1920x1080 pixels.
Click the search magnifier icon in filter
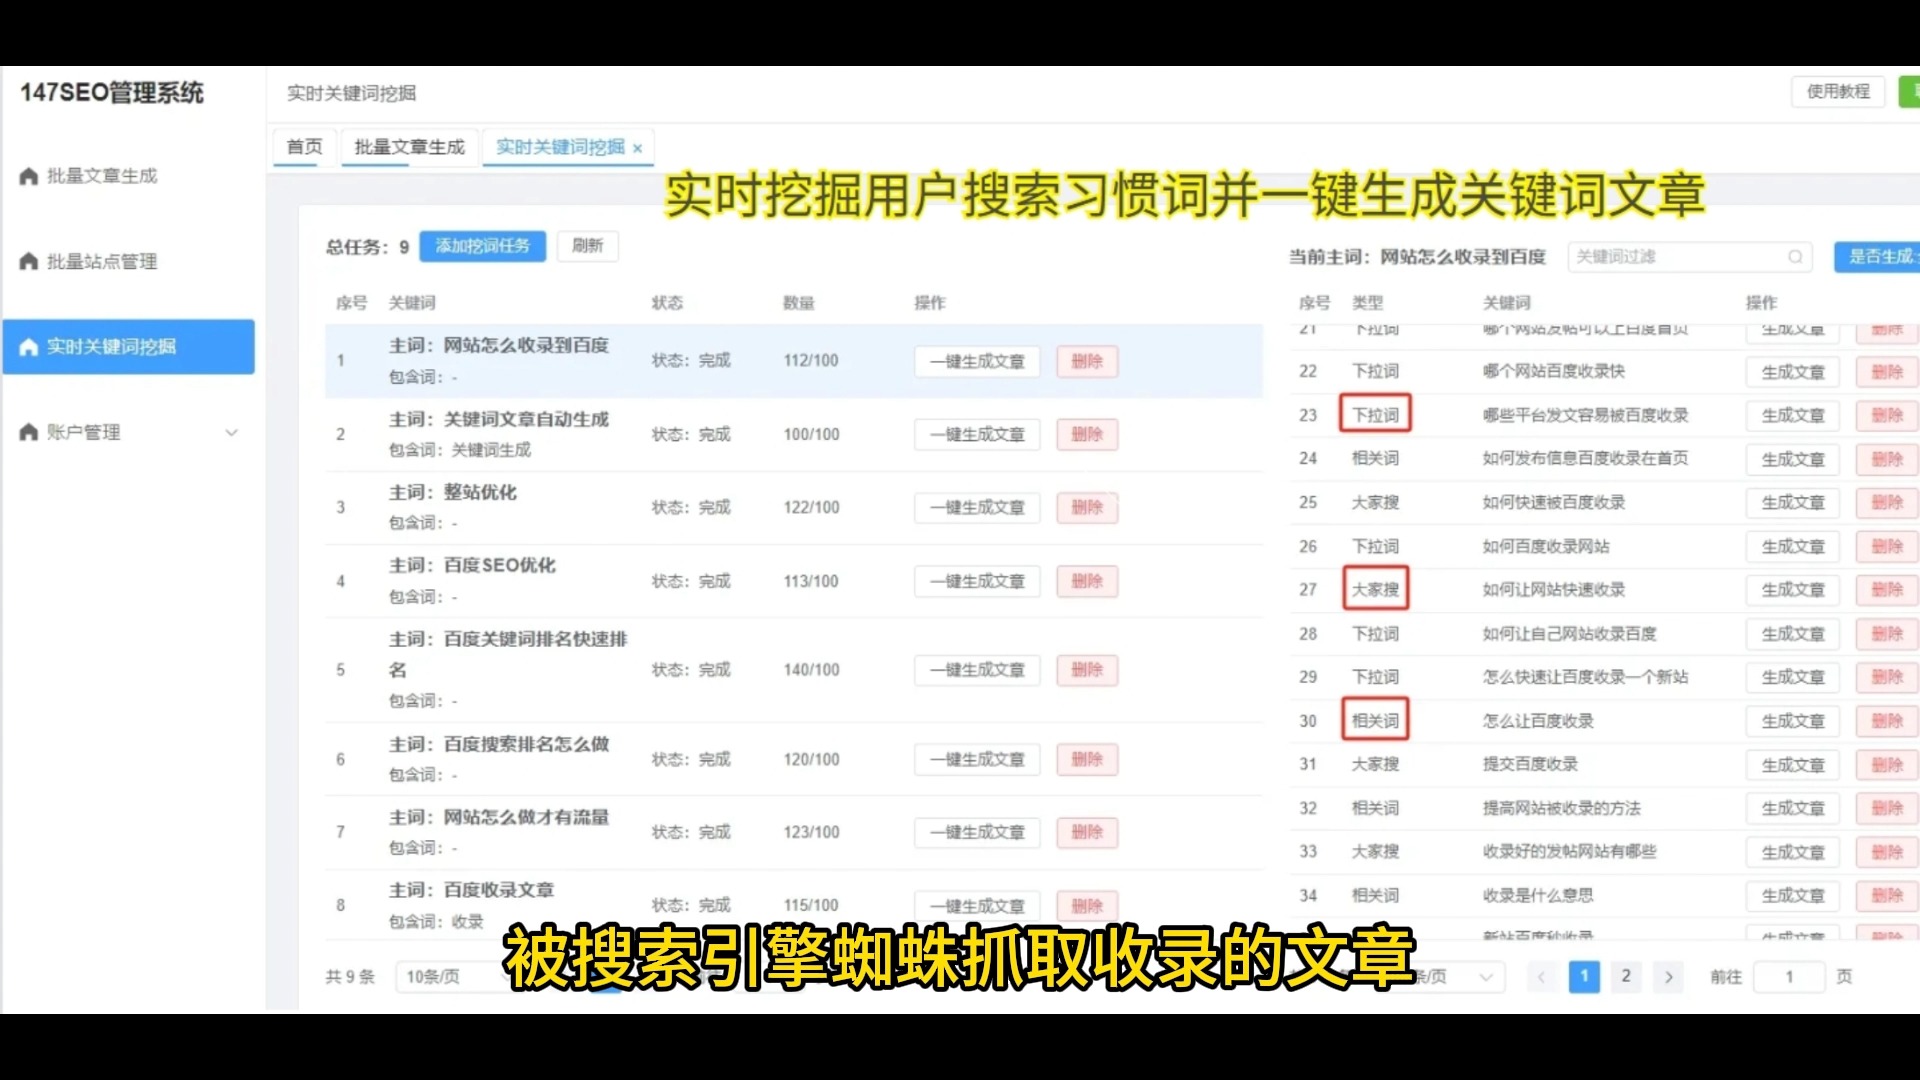point(1795,257)
